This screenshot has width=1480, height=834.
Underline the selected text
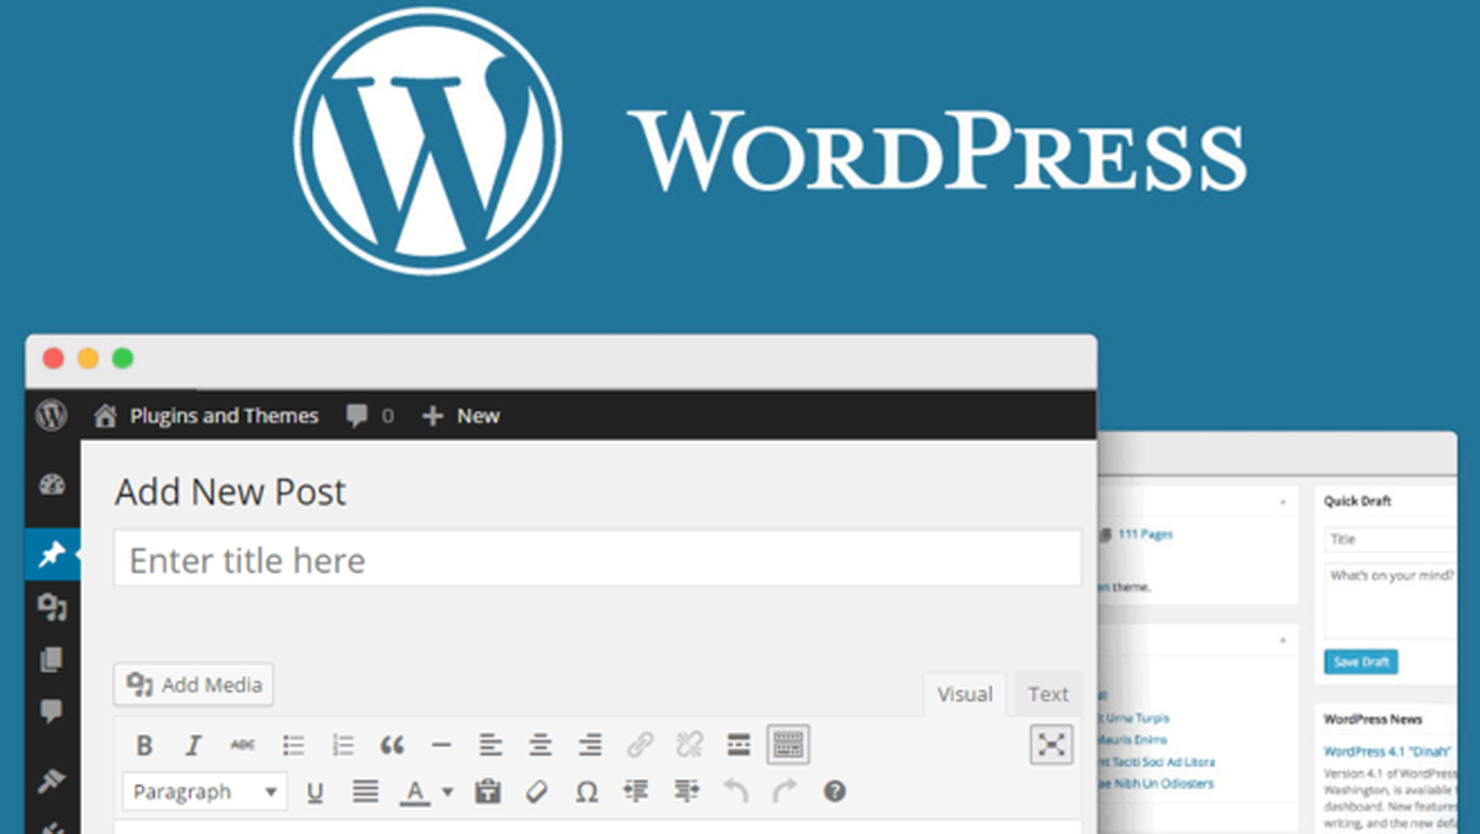click(x=315, y=792)
